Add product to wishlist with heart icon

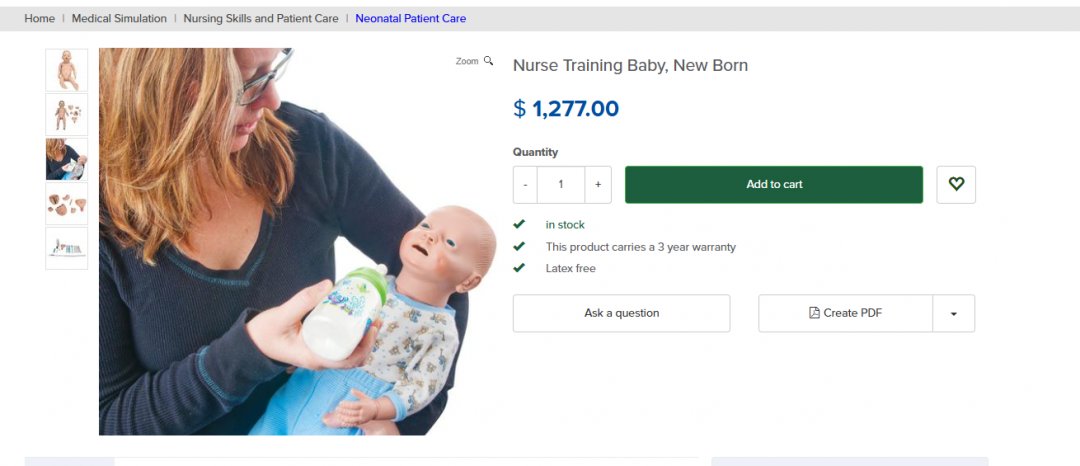pos(956,184)
